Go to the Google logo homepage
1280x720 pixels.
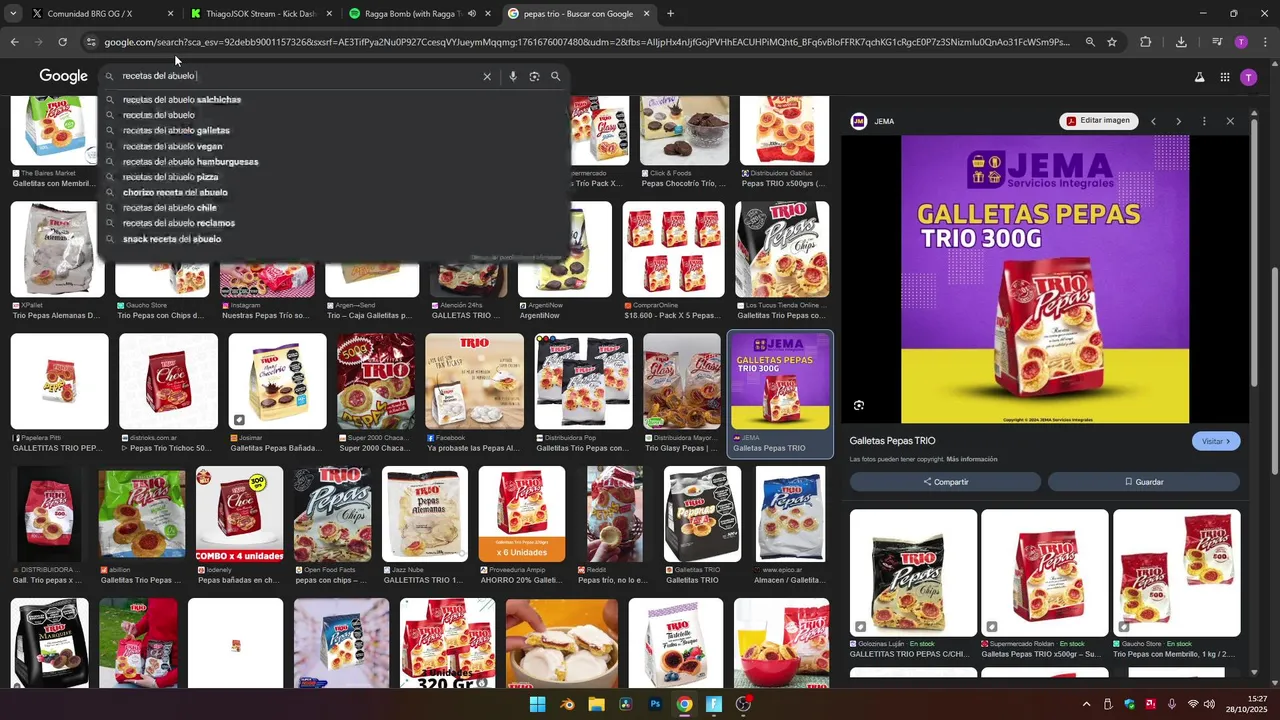point(64,76)
